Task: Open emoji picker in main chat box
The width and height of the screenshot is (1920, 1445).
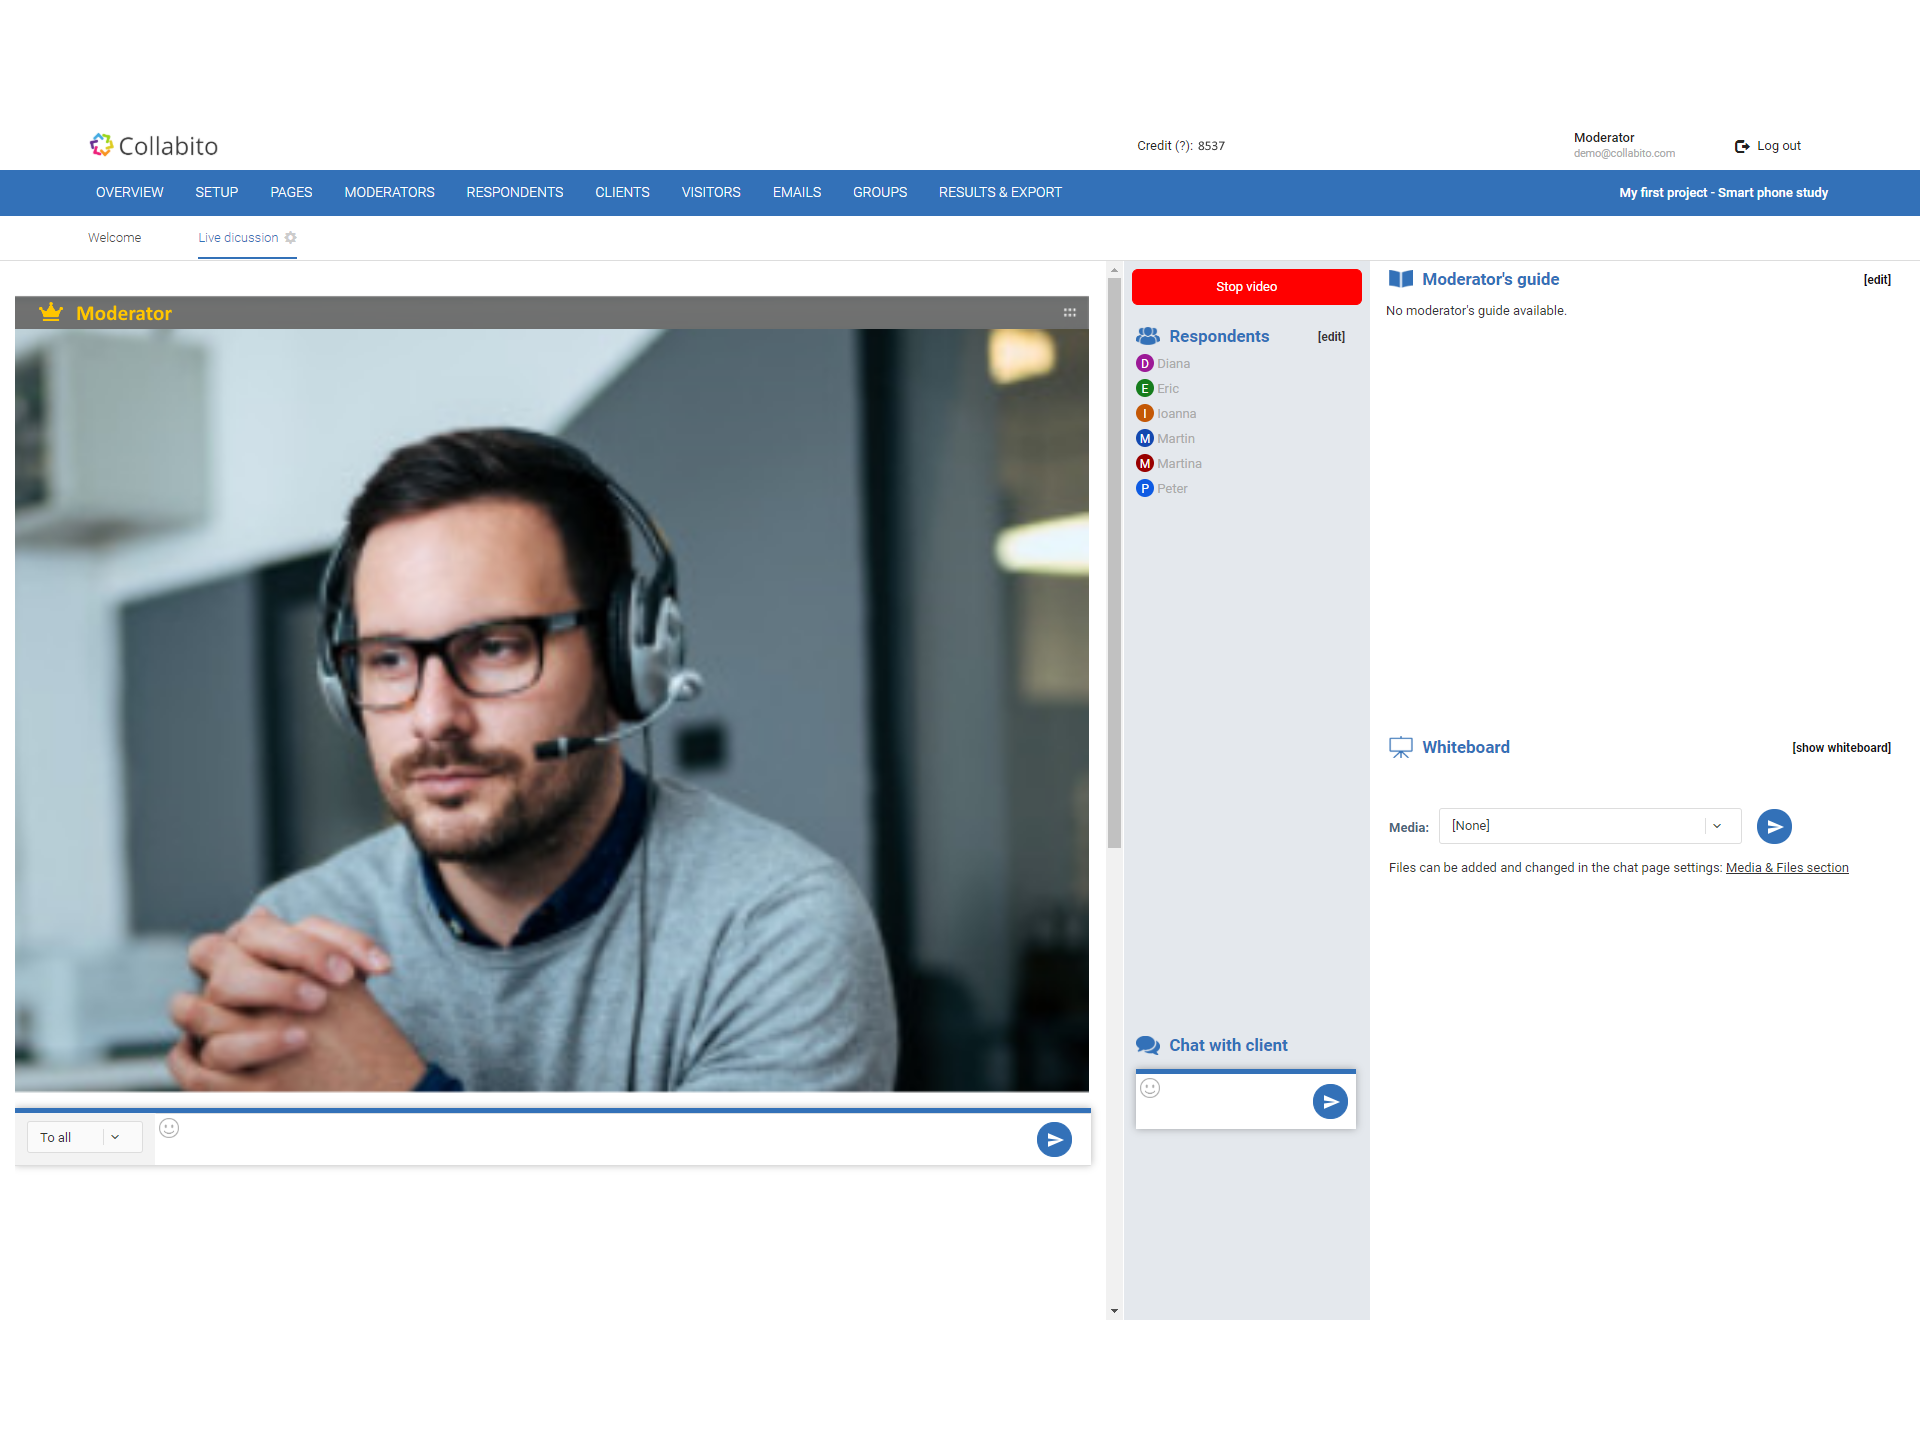Action: [x=170, y=1128]
